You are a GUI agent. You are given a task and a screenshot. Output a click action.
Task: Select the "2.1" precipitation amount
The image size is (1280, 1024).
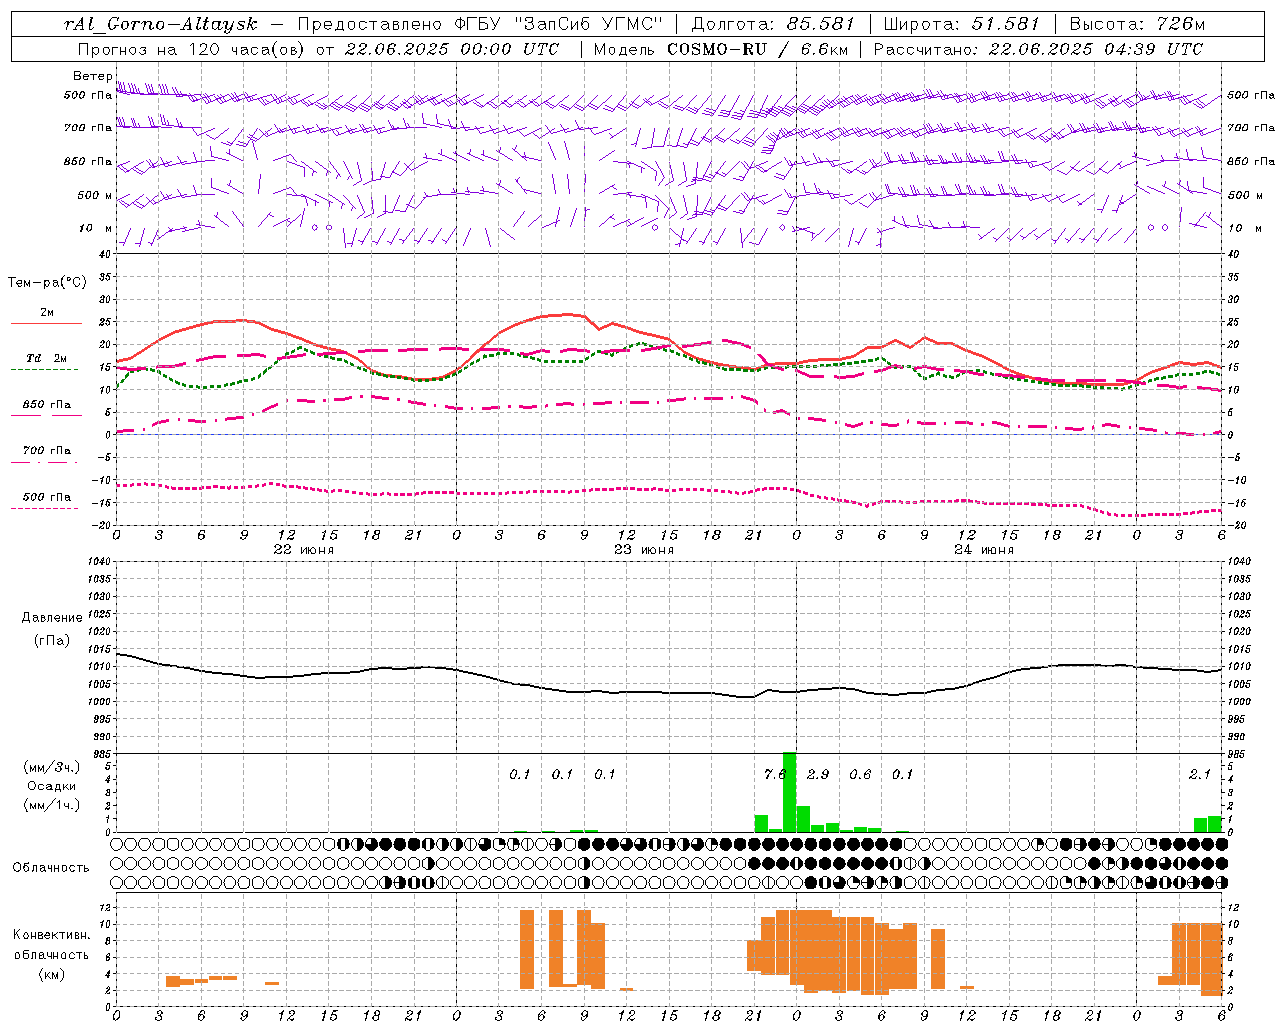click(1200, 774)
